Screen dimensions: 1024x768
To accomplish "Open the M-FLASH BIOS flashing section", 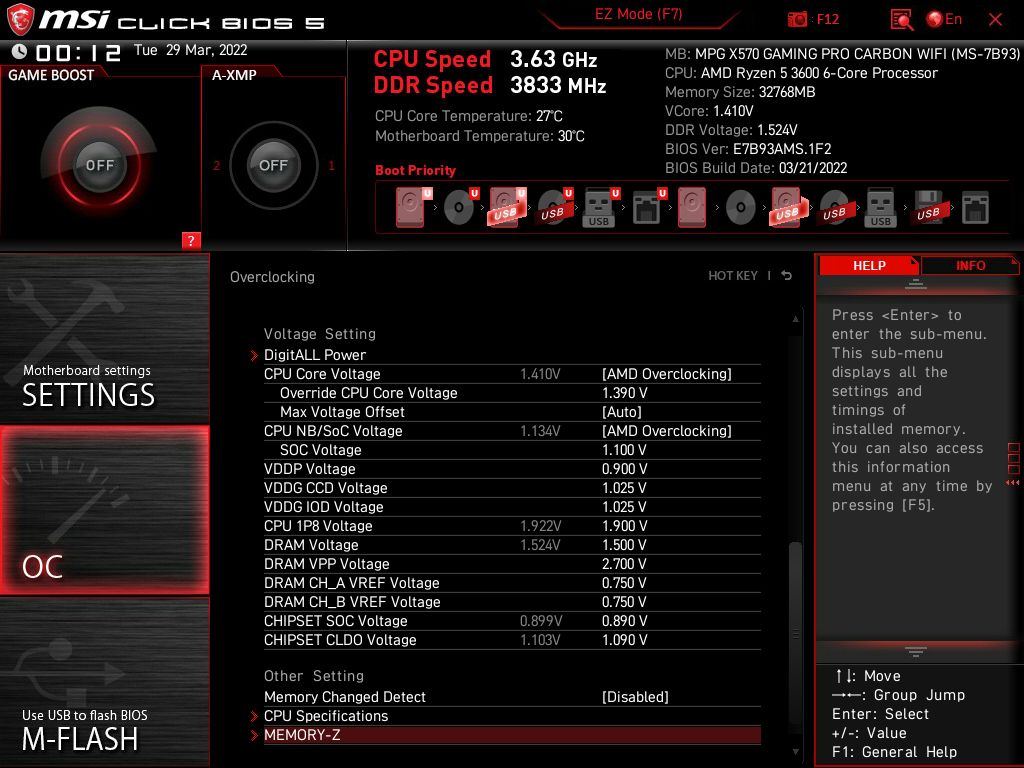I will pos(104,683).
